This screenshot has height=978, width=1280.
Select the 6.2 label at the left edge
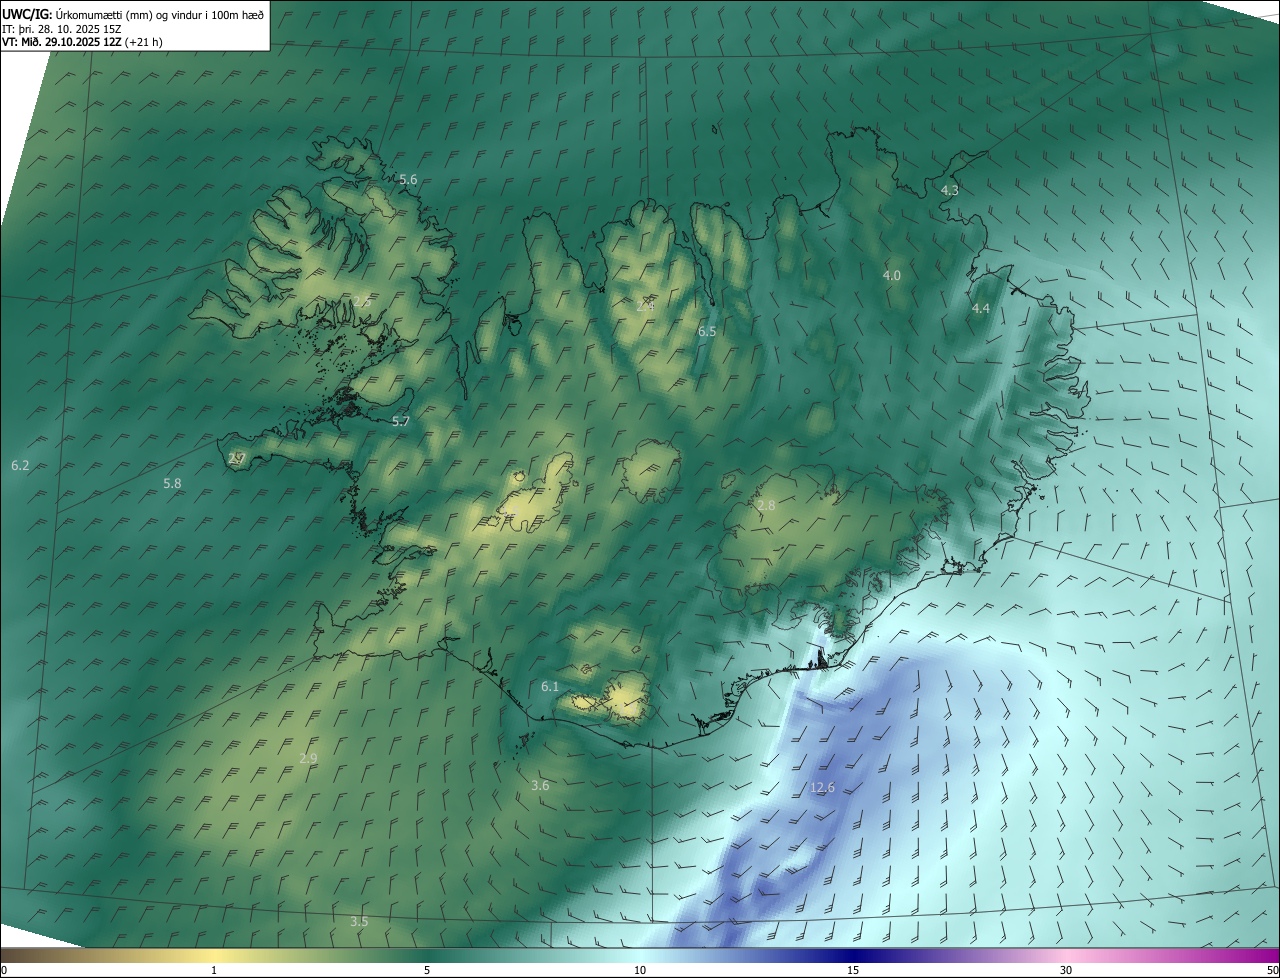[20, 466]
